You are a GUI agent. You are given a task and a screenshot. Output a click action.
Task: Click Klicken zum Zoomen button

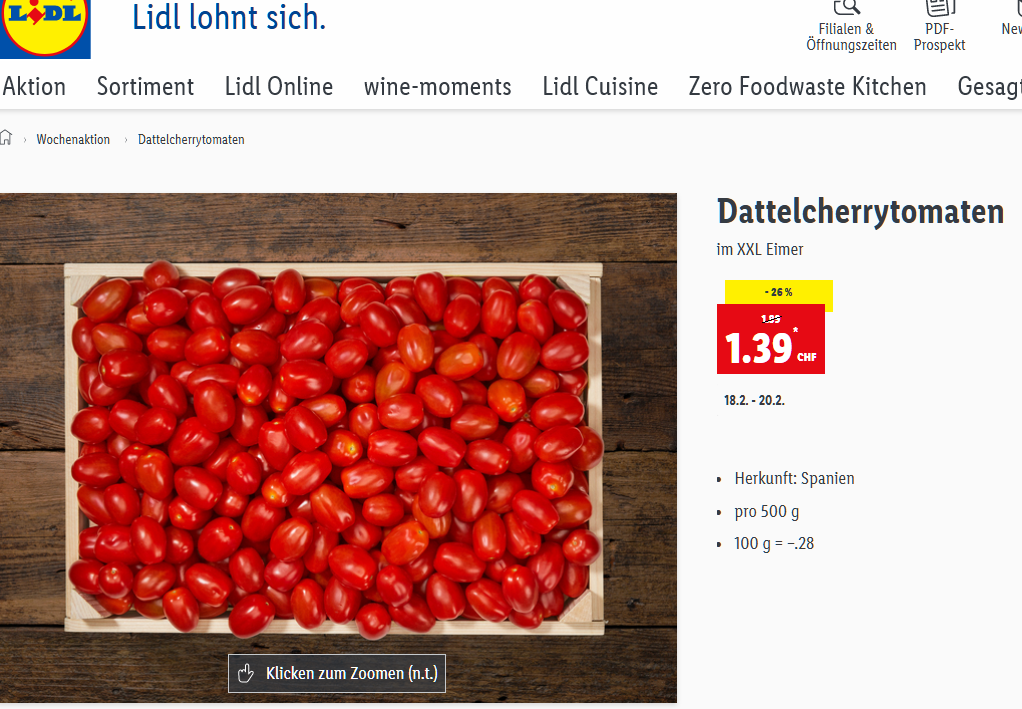click(337, 673)
